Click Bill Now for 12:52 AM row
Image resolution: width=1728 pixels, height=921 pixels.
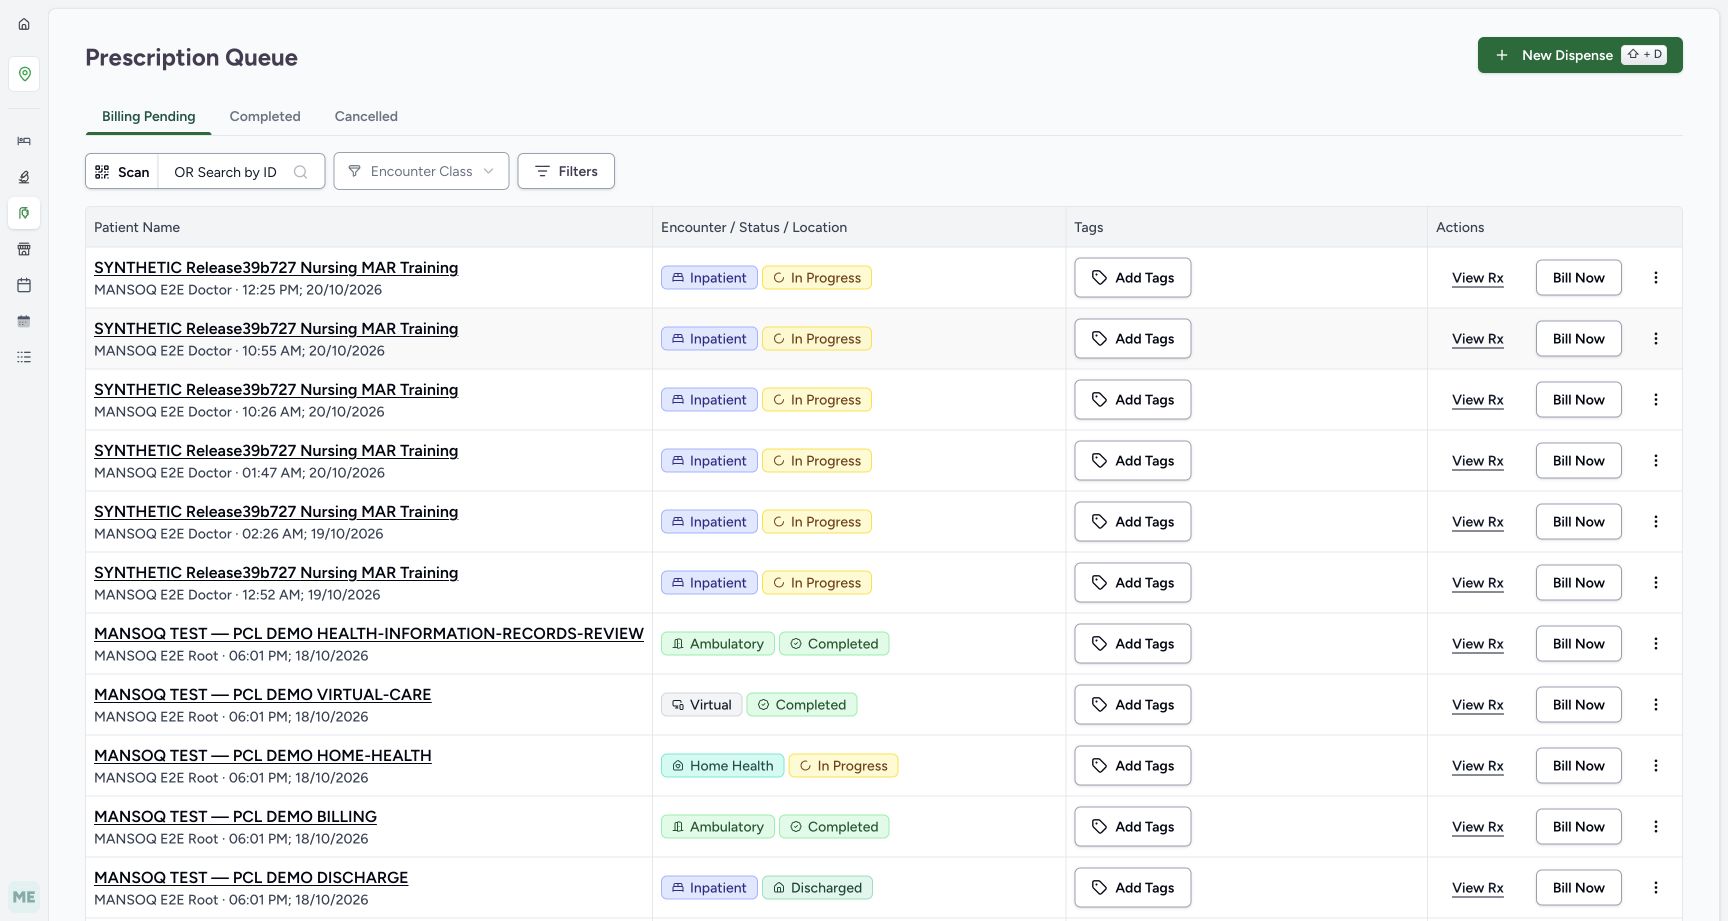click(1578, 583)
